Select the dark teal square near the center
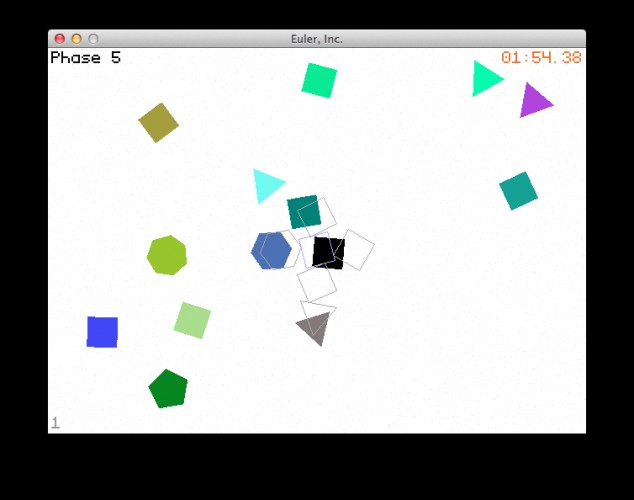The height and width of the screenshot is (500, 634). 304,212
